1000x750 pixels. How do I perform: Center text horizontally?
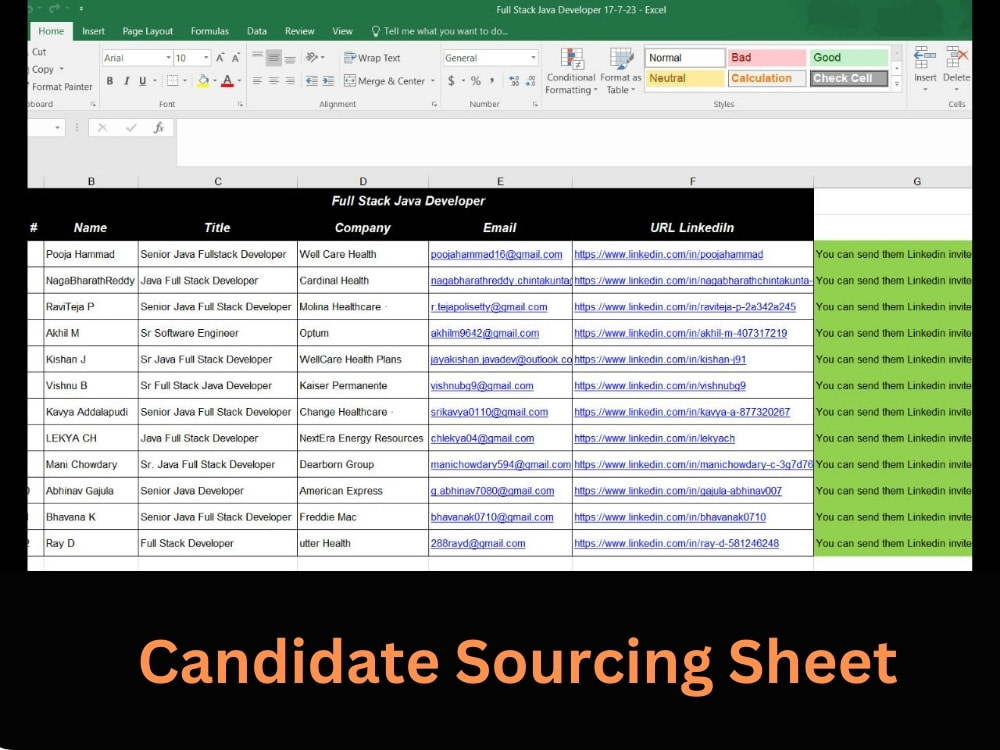click(274, 81)
